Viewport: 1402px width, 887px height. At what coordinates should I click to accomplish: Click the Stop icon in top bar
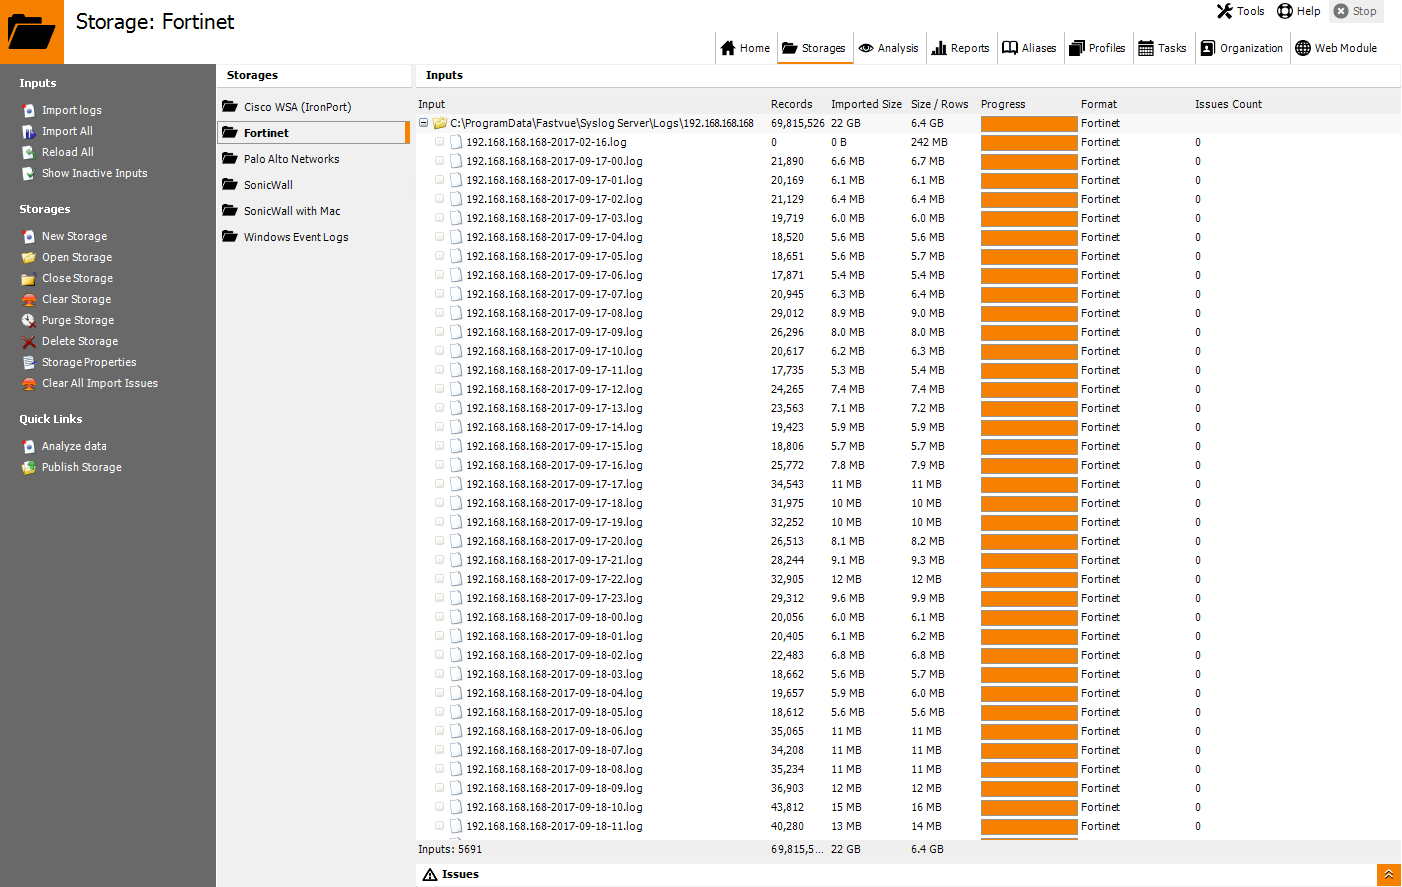pyautogui.click(x=1341, y=11)
